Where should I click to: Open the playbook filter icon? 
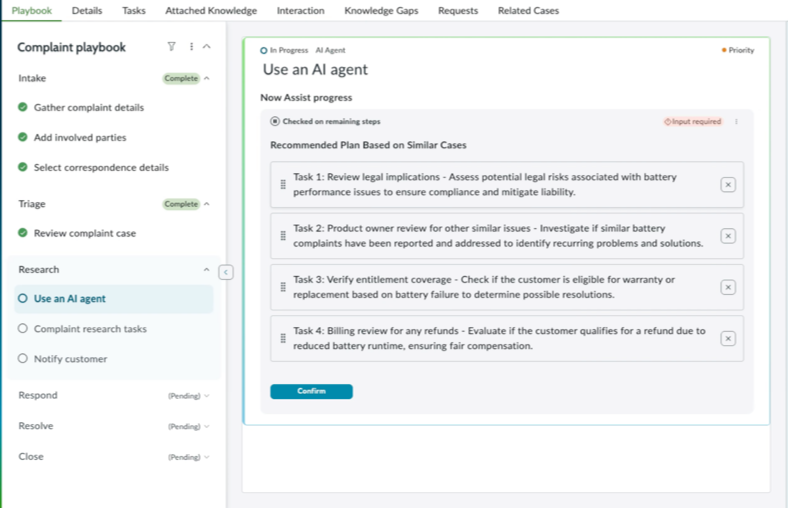pos(171,47)
